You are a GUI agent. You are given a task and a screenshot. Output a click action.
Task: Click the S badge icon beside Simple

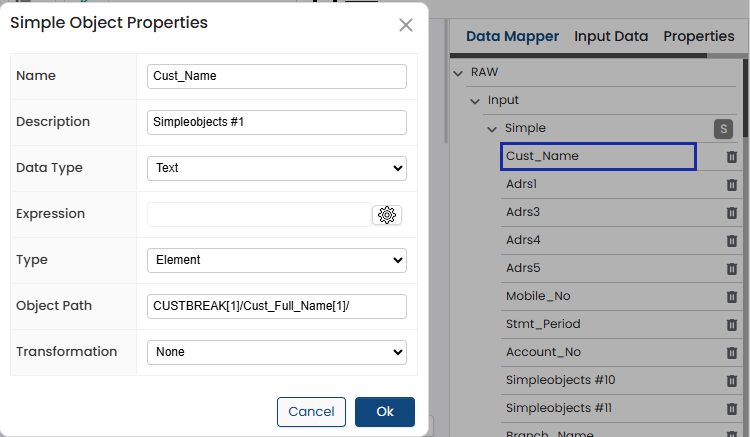click(723, 128)
